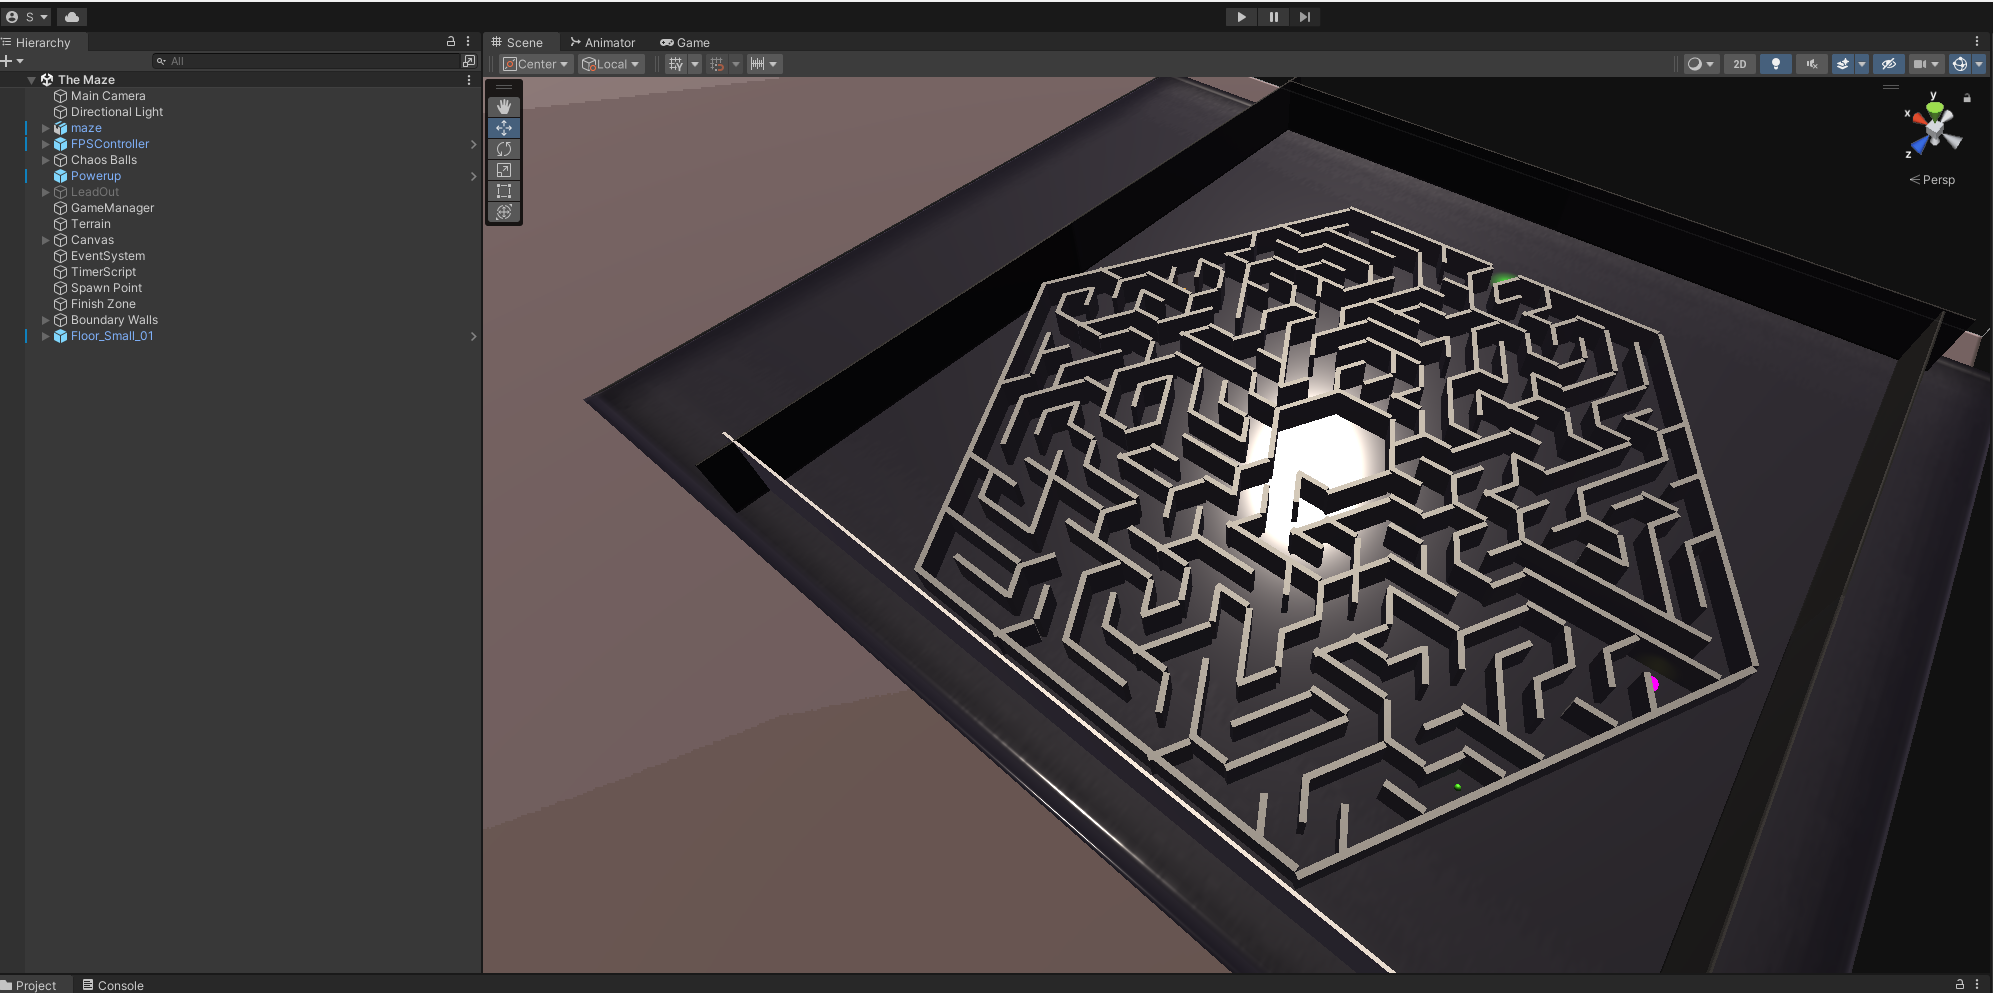The image size is (1993, 993).
Task: Open the Console tab at the bottom
Action: (x=113, y=985)
